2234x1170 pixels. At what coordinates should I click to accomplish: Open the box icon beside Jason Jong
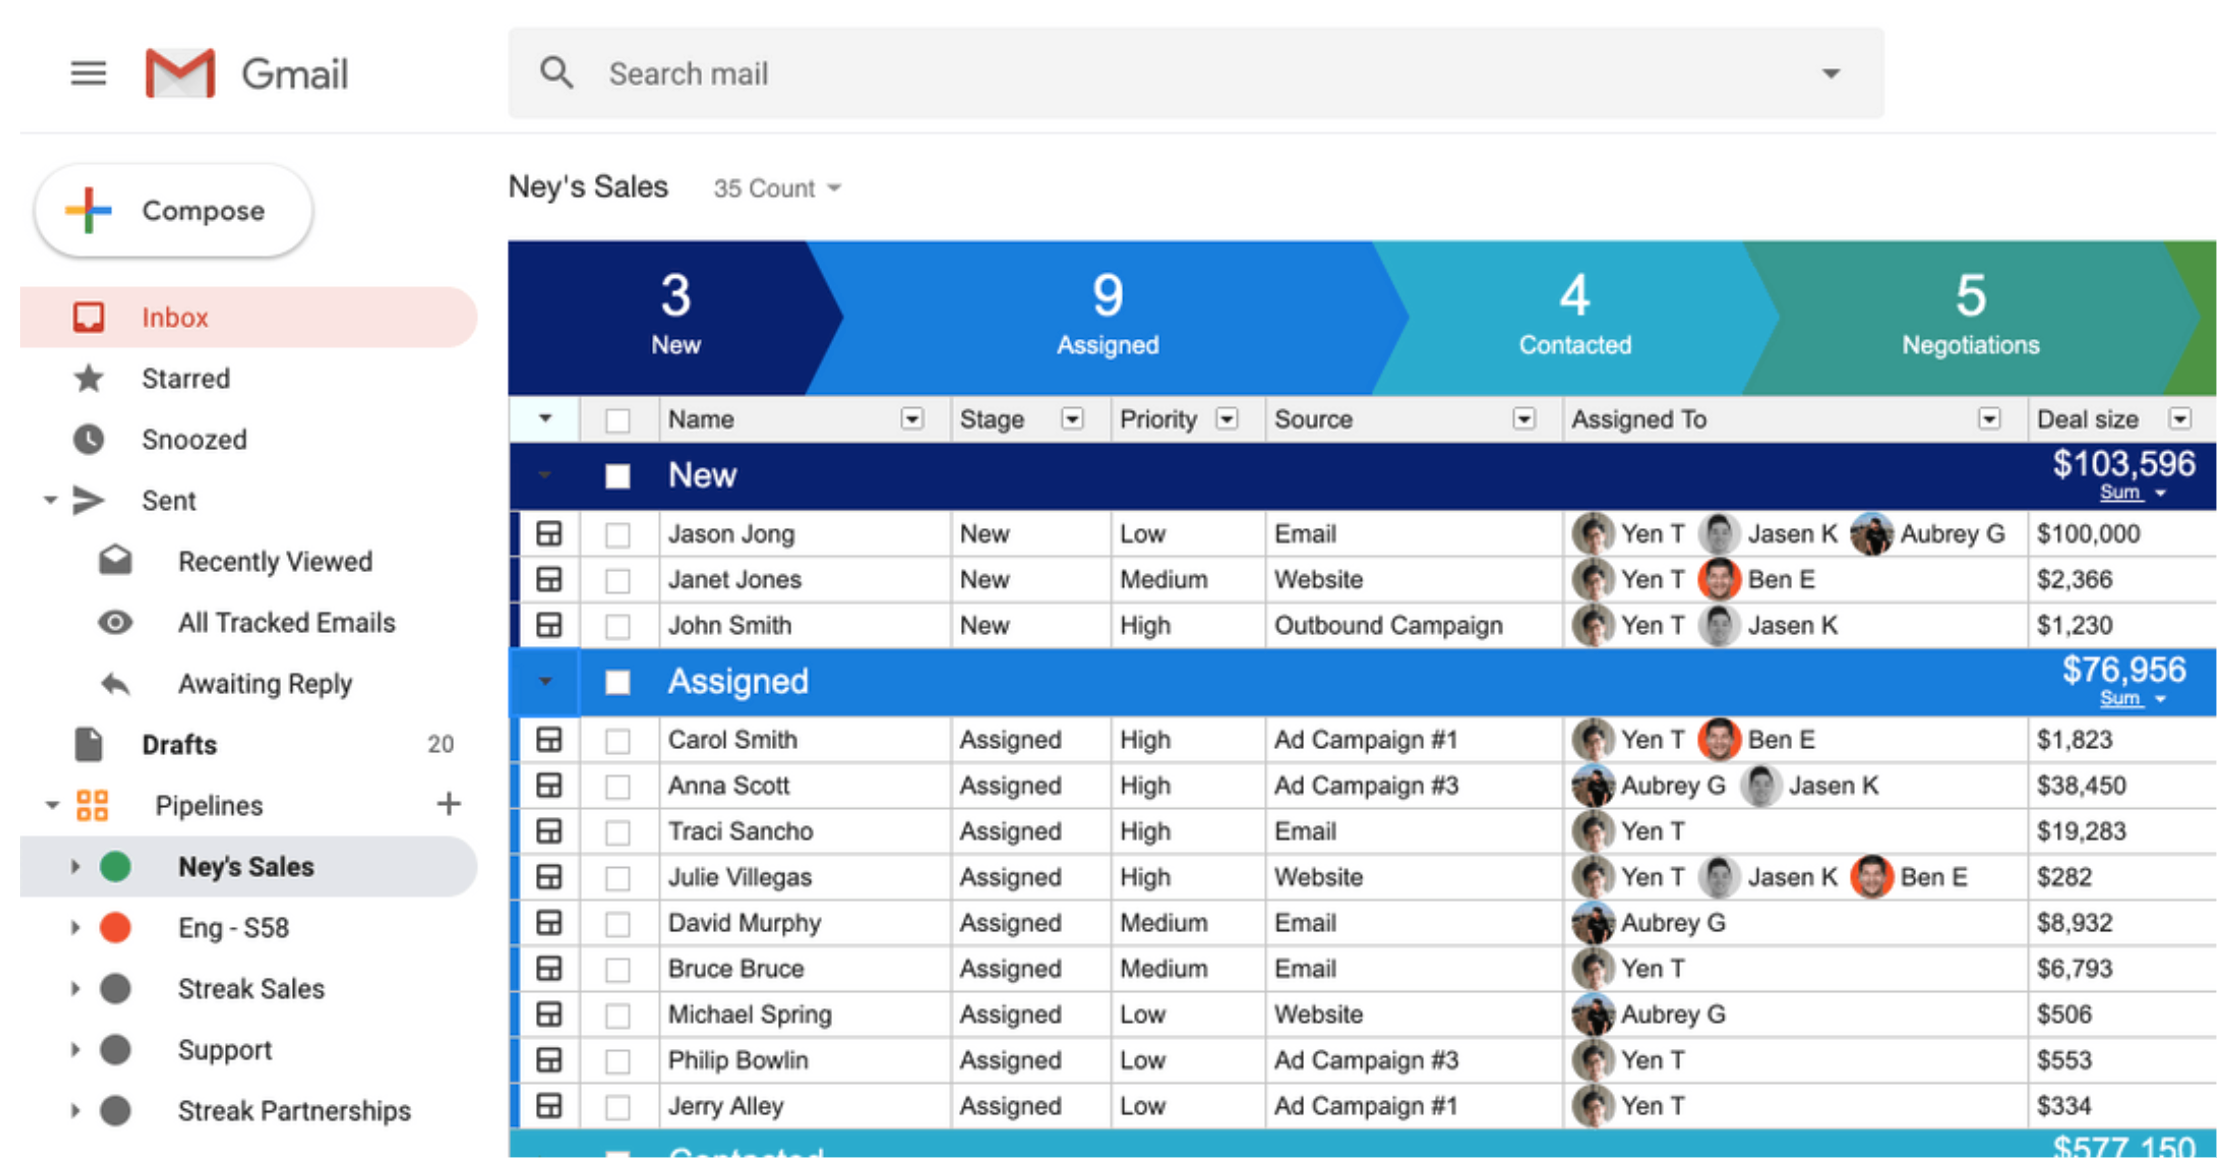(x=549, y=534)
